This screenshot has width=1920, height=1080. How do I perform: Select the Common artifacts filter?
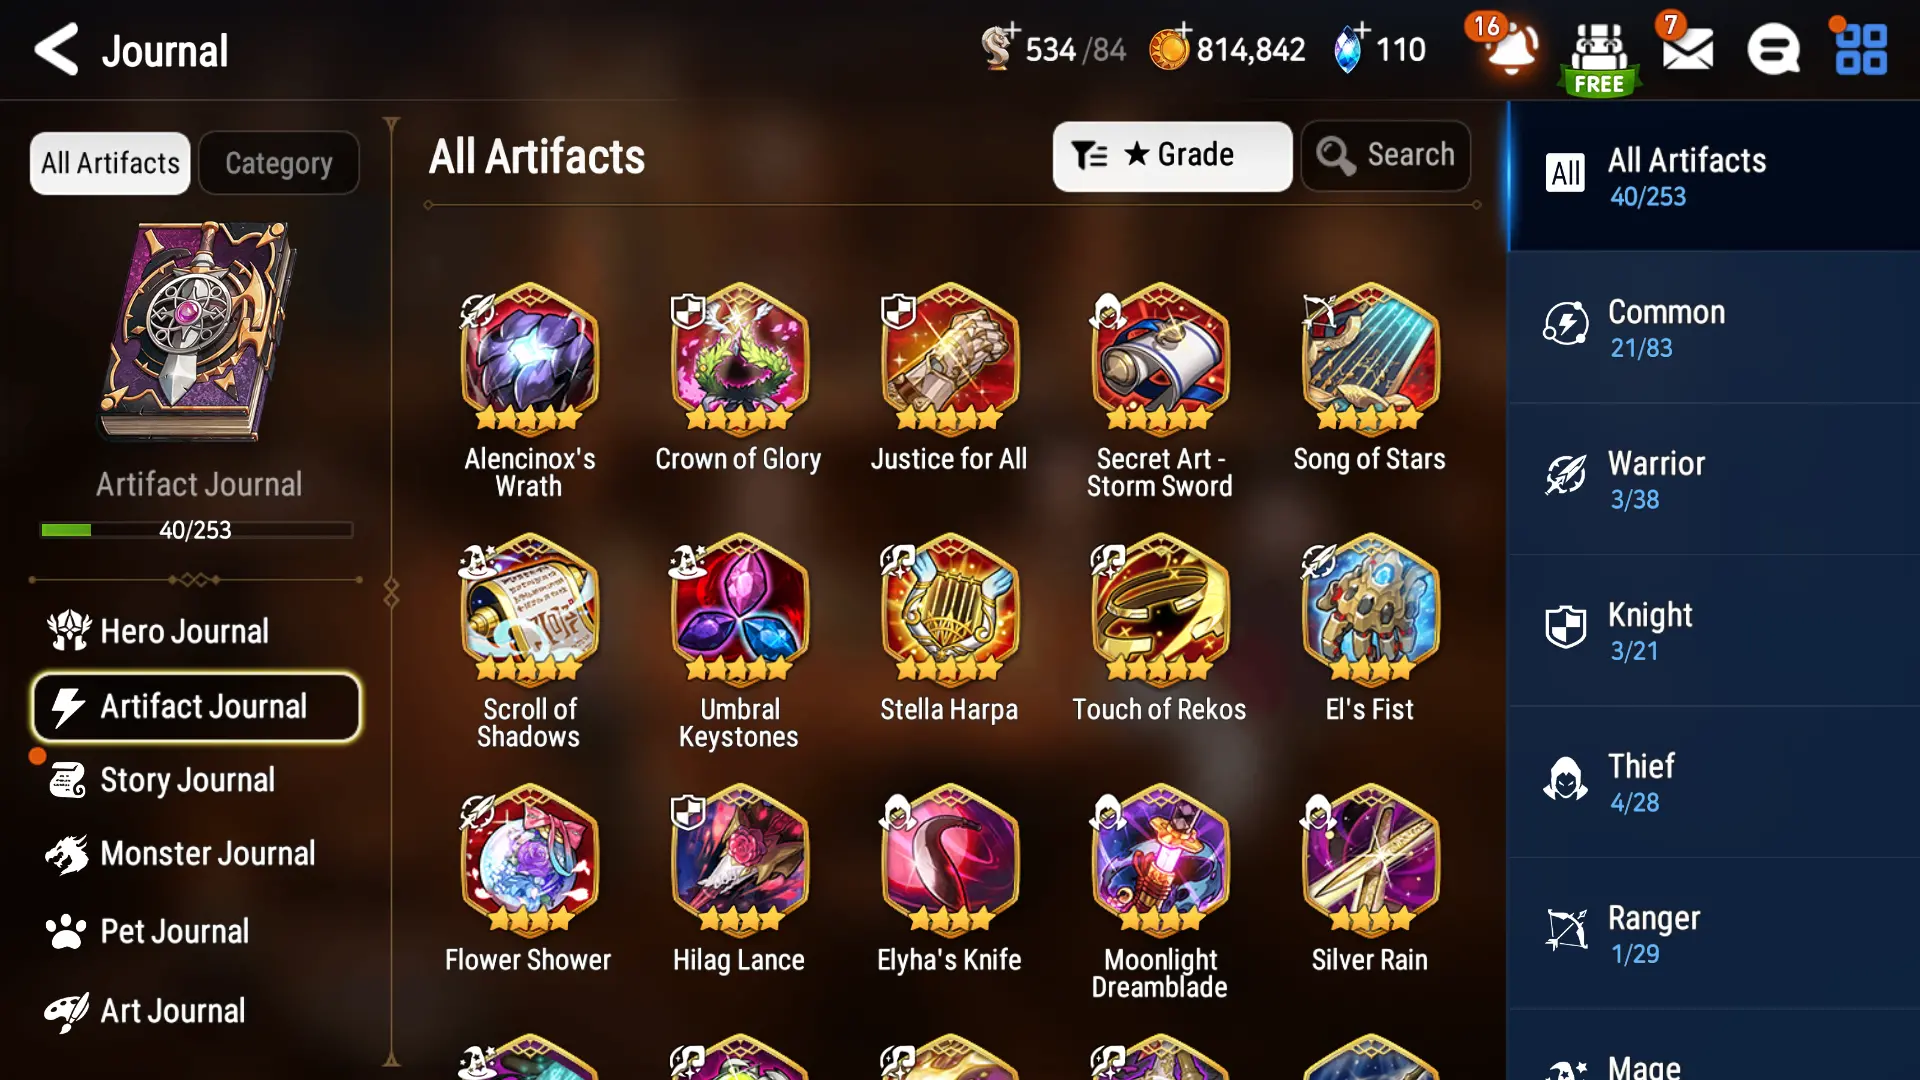1714,328
